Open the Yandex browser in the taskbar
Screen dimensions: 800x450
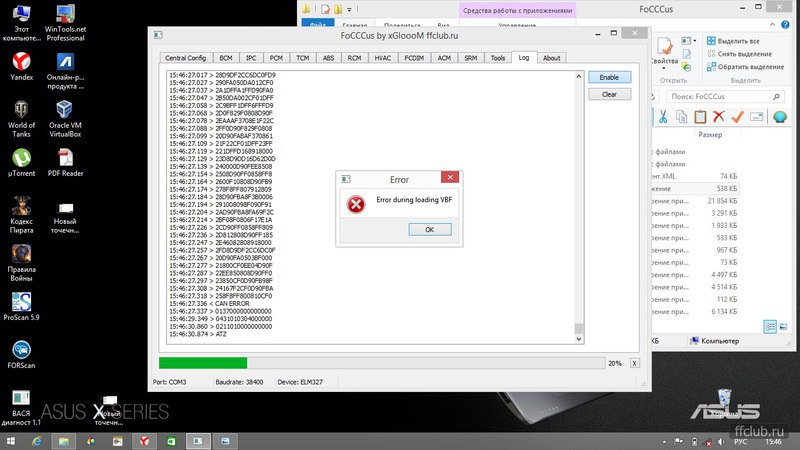pos(144,441)
